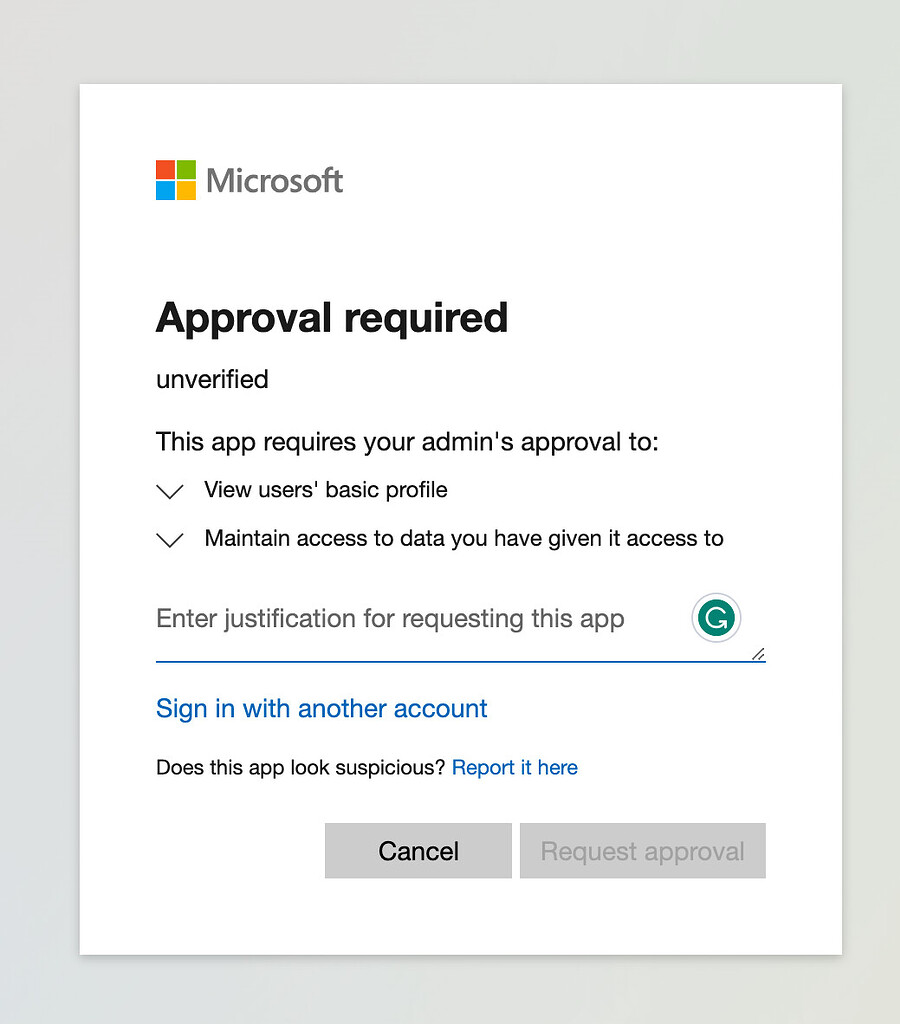Click the blue square of Microsoft logo
Image resolution: width=900 pixels, height=1024 pixels.
tap(165, 190)
